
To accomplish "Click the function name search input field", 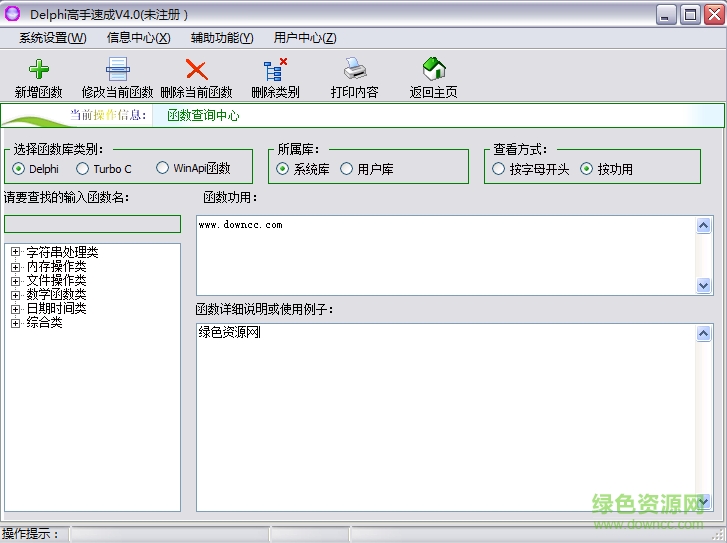I will [92, 224].
